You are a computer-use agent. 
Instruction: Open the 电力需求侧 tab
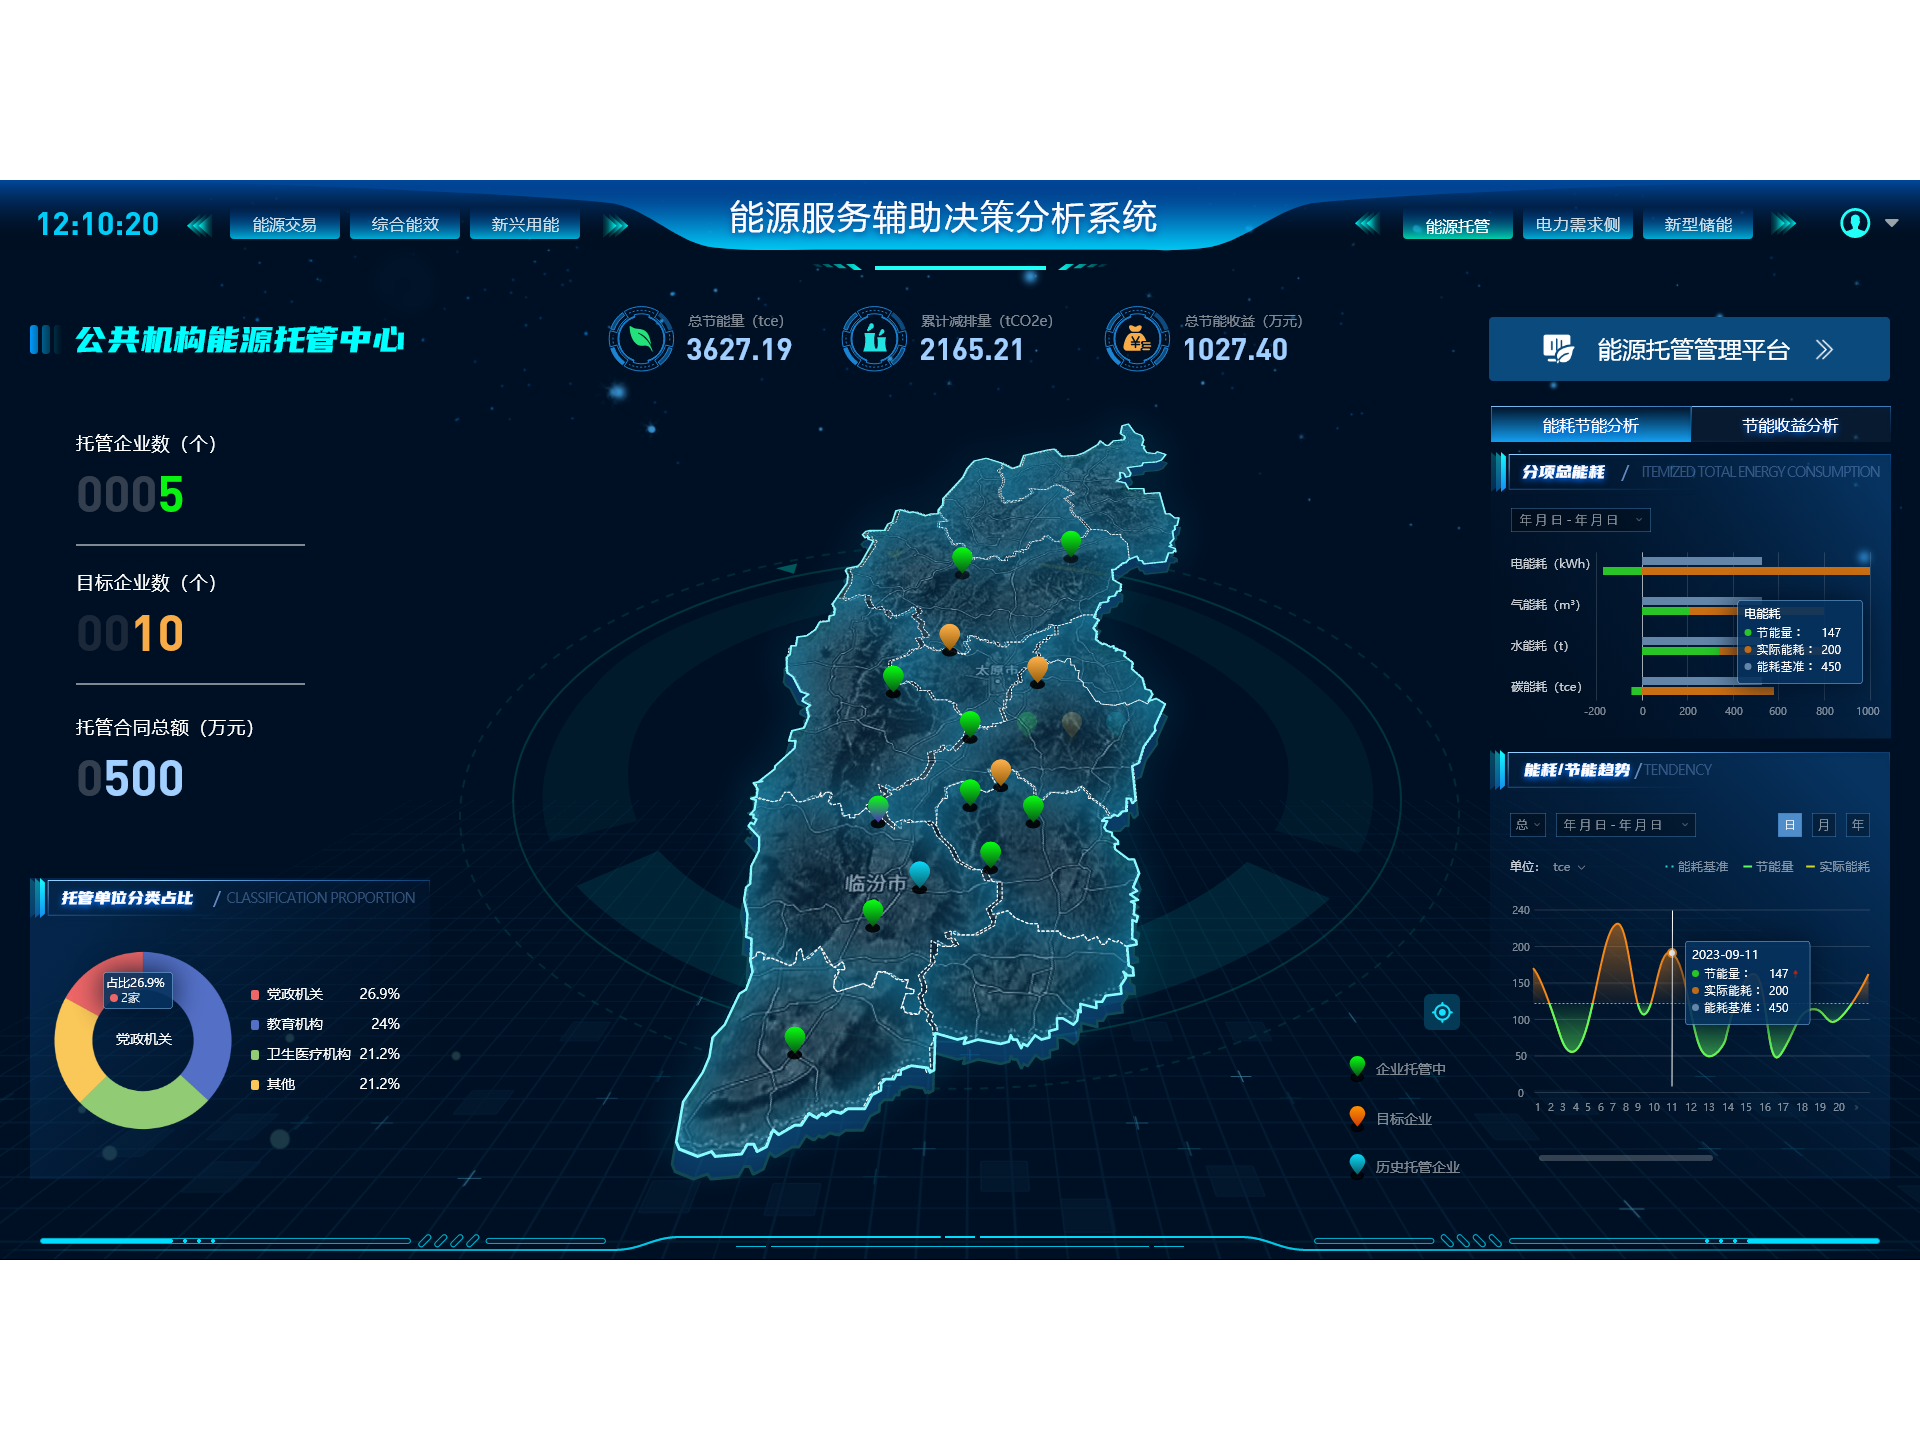(x=1577, y=225)
